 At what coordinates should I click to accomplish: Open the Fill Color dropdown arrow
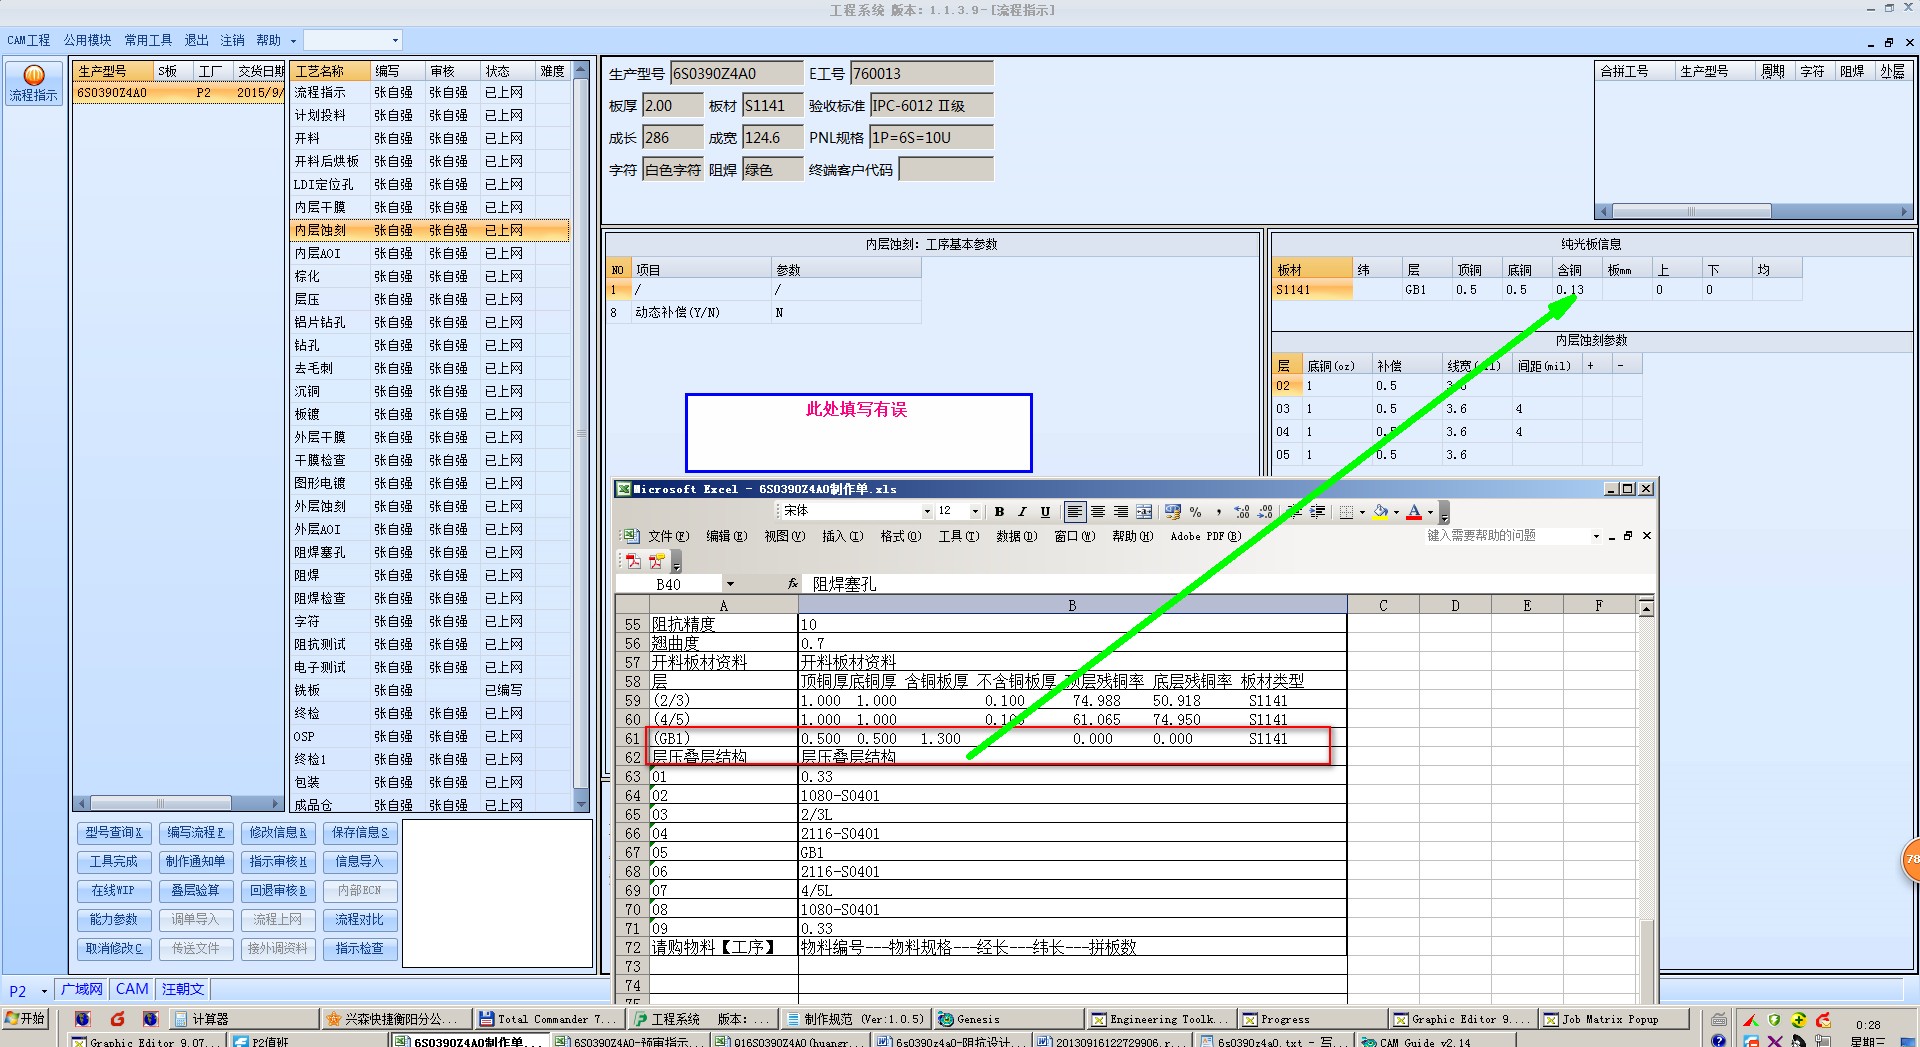1396,512
